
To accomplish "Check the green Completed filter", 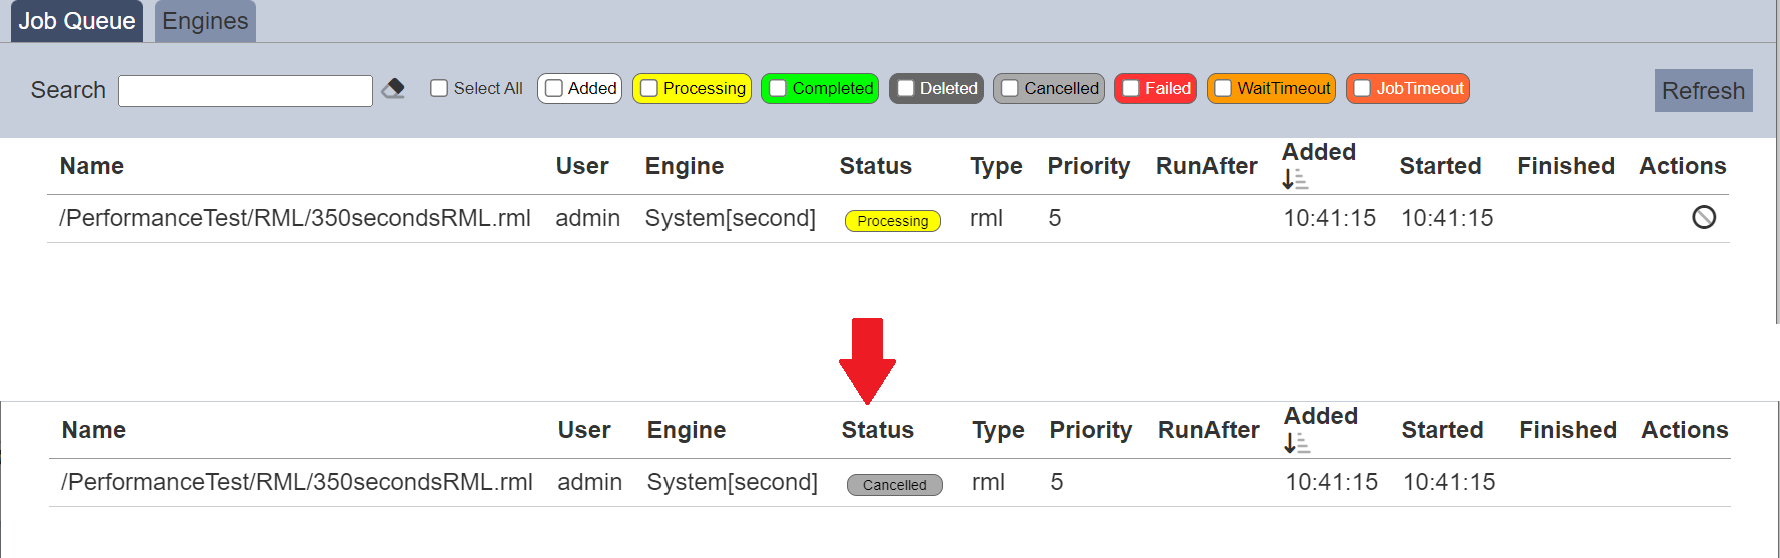I will (778, 88).
